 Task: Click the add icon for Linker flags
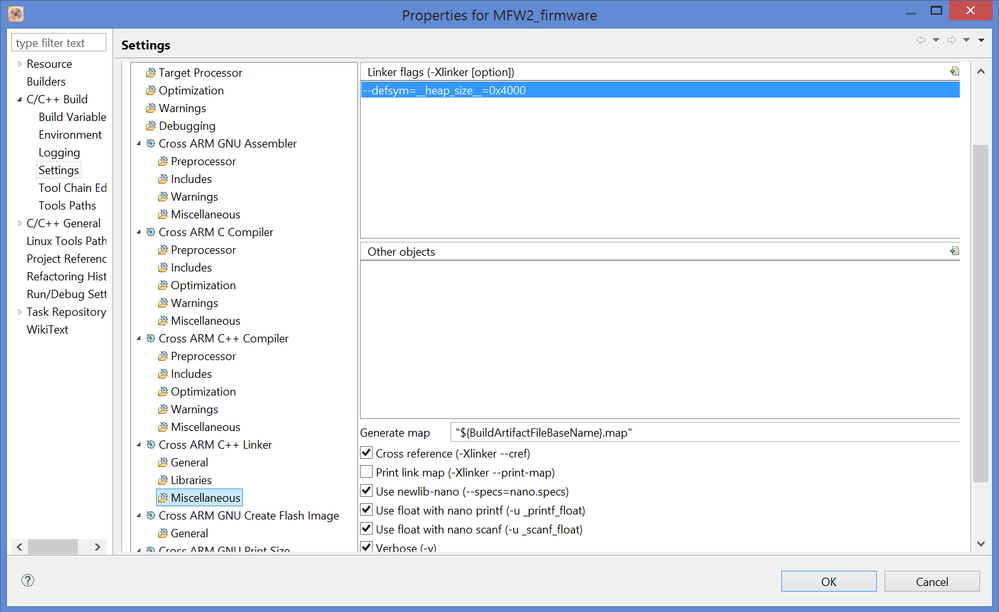point(954,72)
